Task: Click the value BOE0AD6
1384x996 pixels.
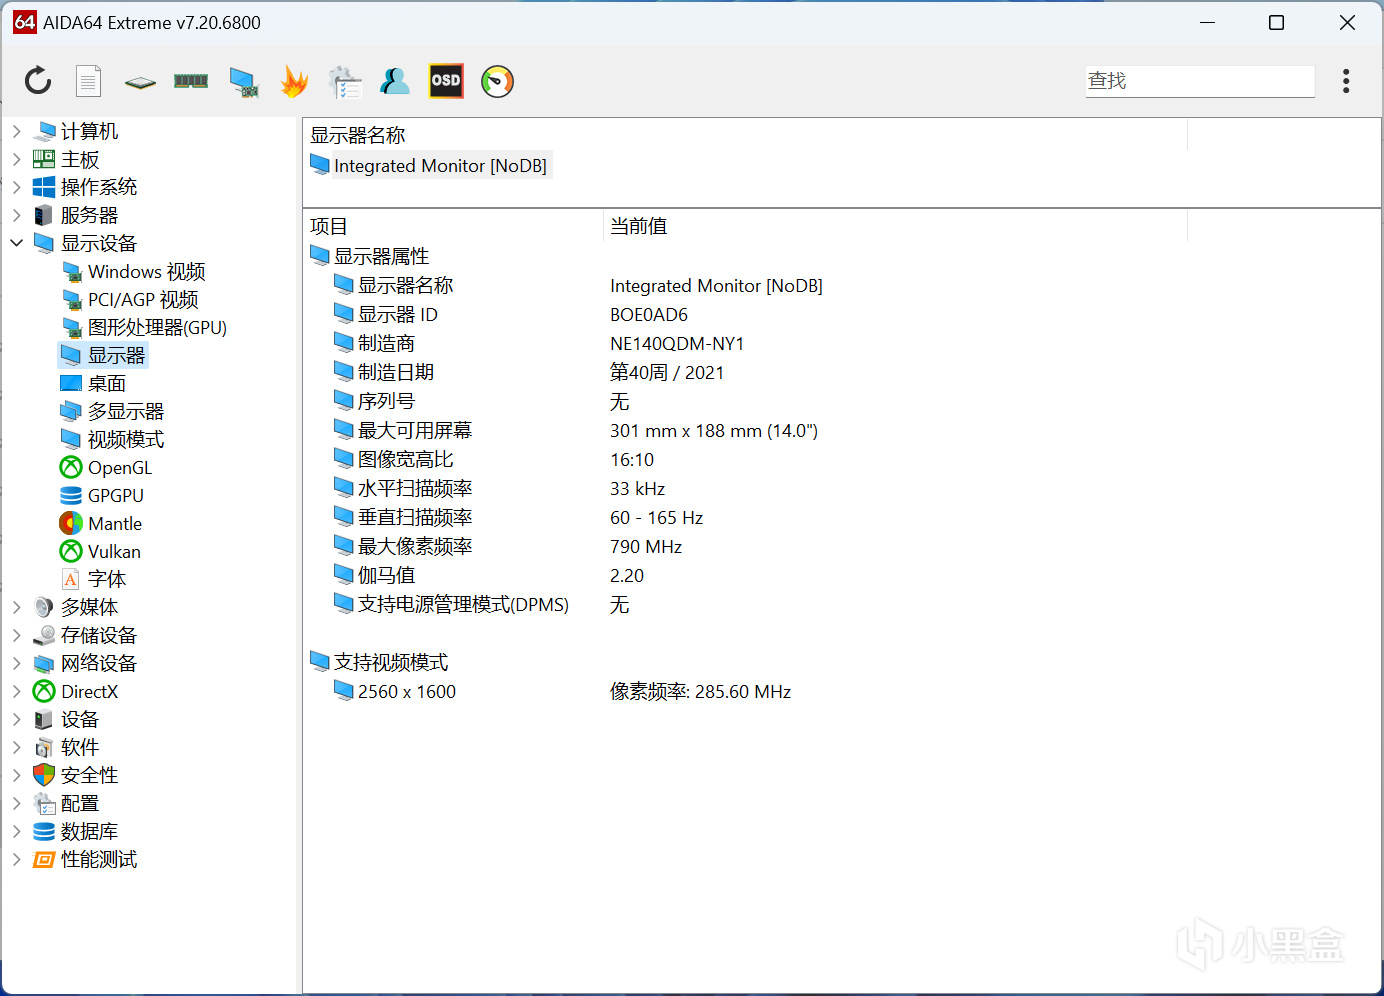Action: tap(649, 314)
